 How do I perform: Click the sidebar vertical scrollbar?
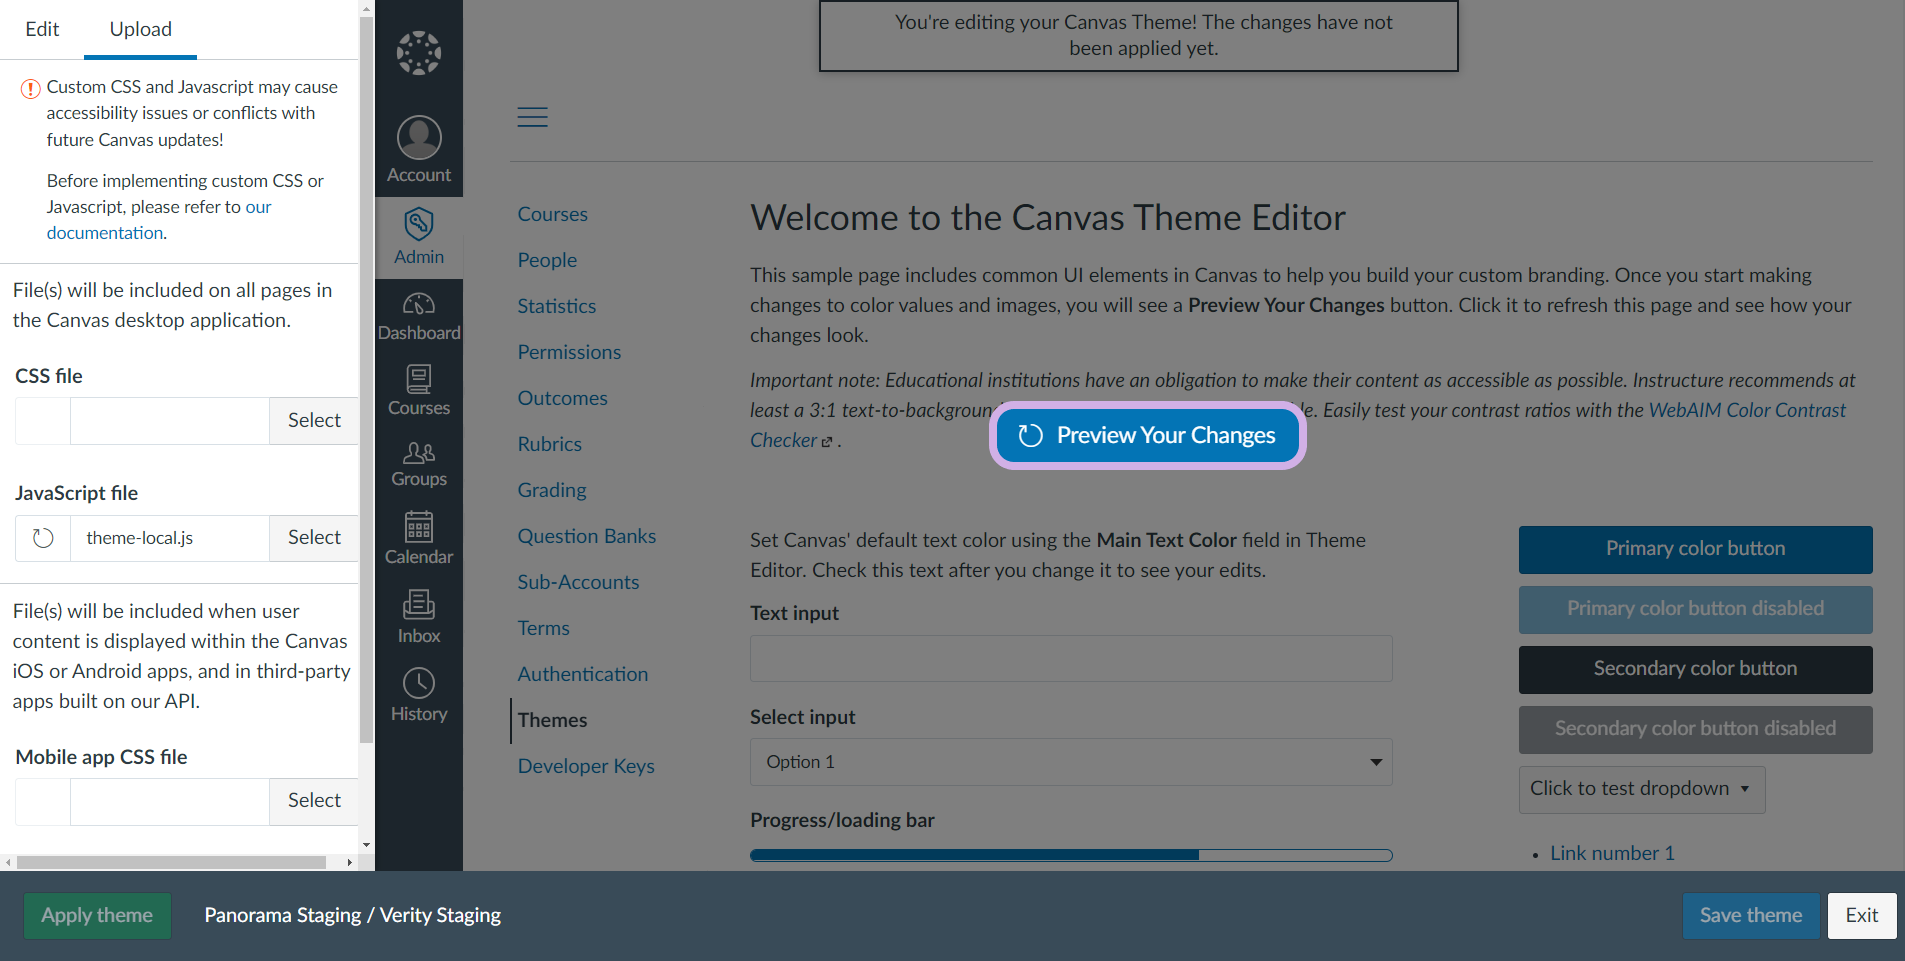pos(366,380)
